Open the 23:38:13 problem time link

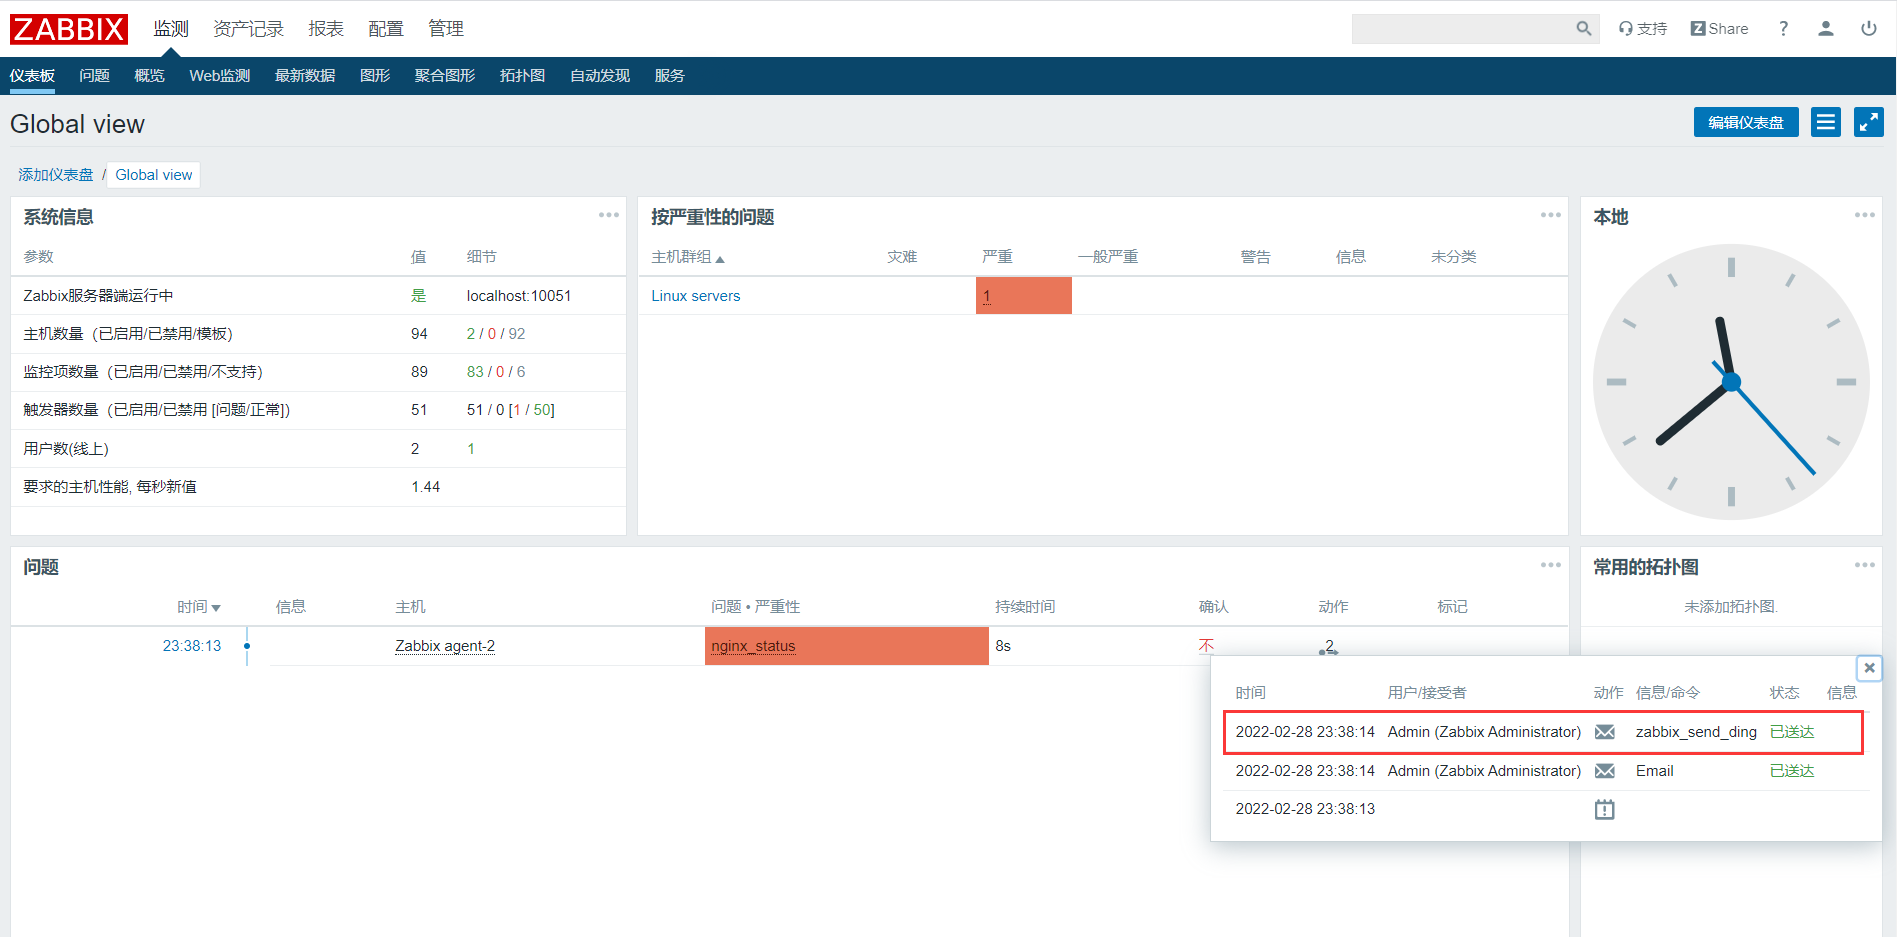[x=192, y=646]
